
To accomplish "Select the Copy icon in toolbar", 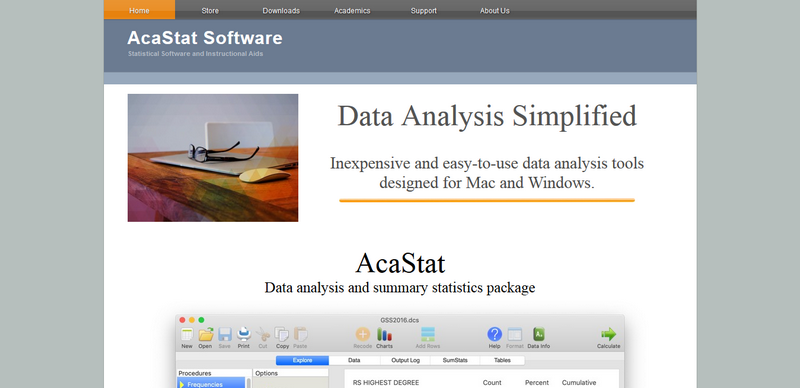I will tap(282, 334).
